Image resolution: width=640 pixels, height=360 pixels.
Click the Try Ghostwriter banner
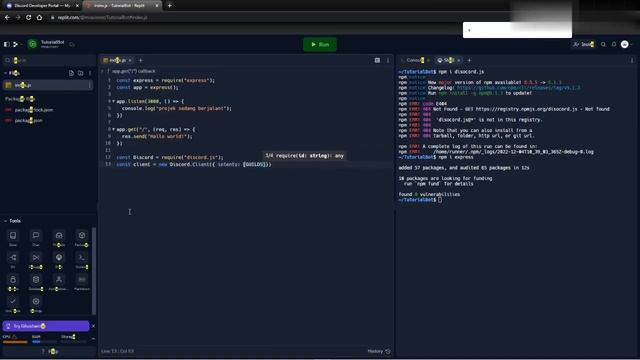tap(46, 326)
